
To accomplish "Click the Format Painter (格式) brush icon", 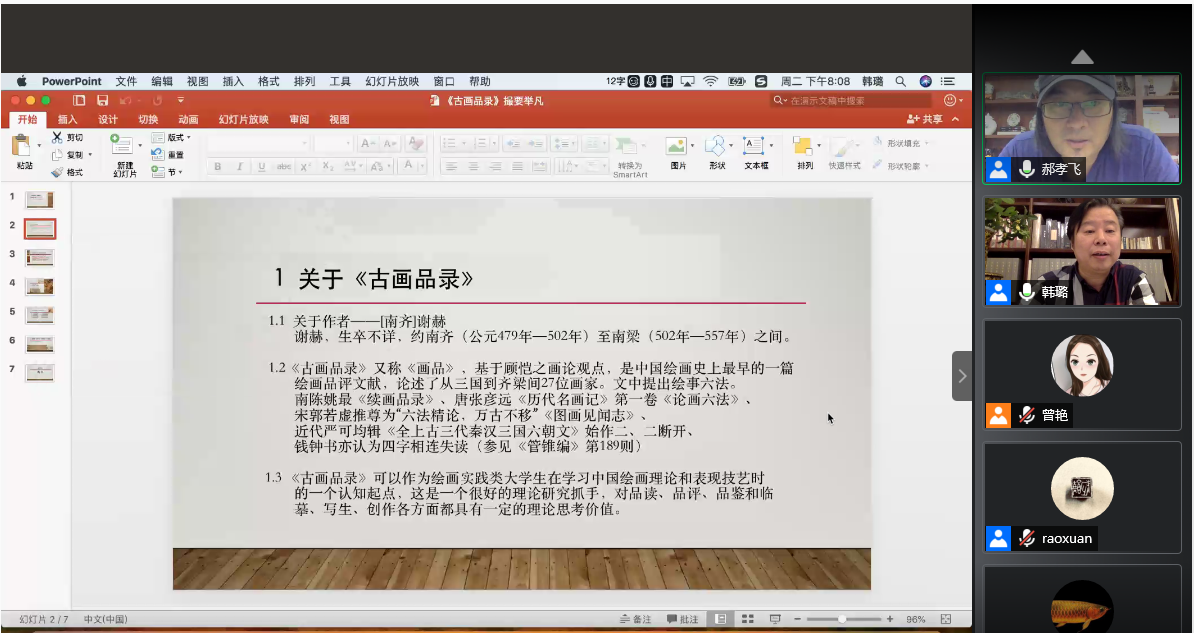I will click(57, 172).
